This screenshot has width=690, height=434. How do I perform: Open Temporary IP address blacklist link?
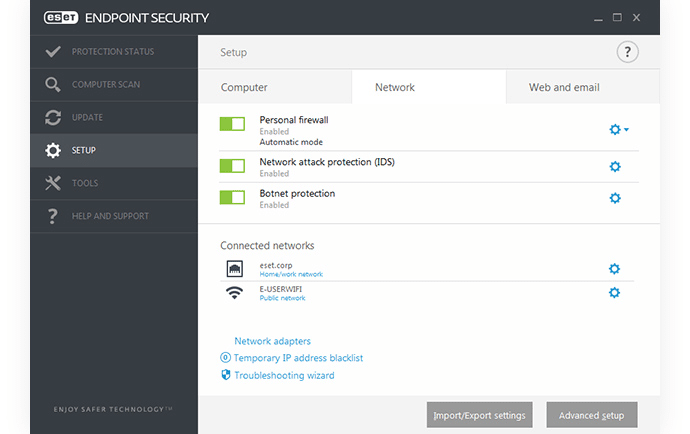point(298,358)
